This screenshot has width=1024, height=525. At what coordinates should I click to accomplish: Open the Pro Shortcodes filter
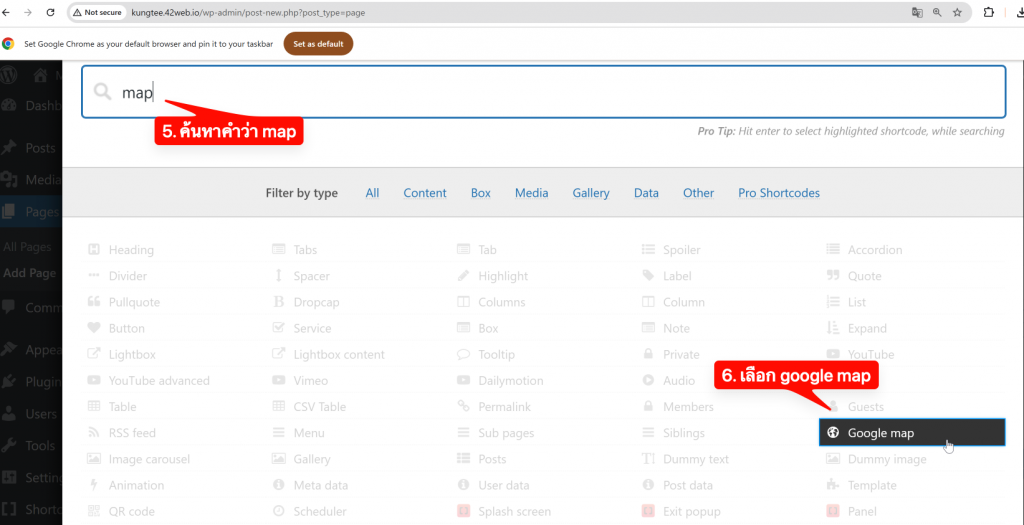[778, 193]
